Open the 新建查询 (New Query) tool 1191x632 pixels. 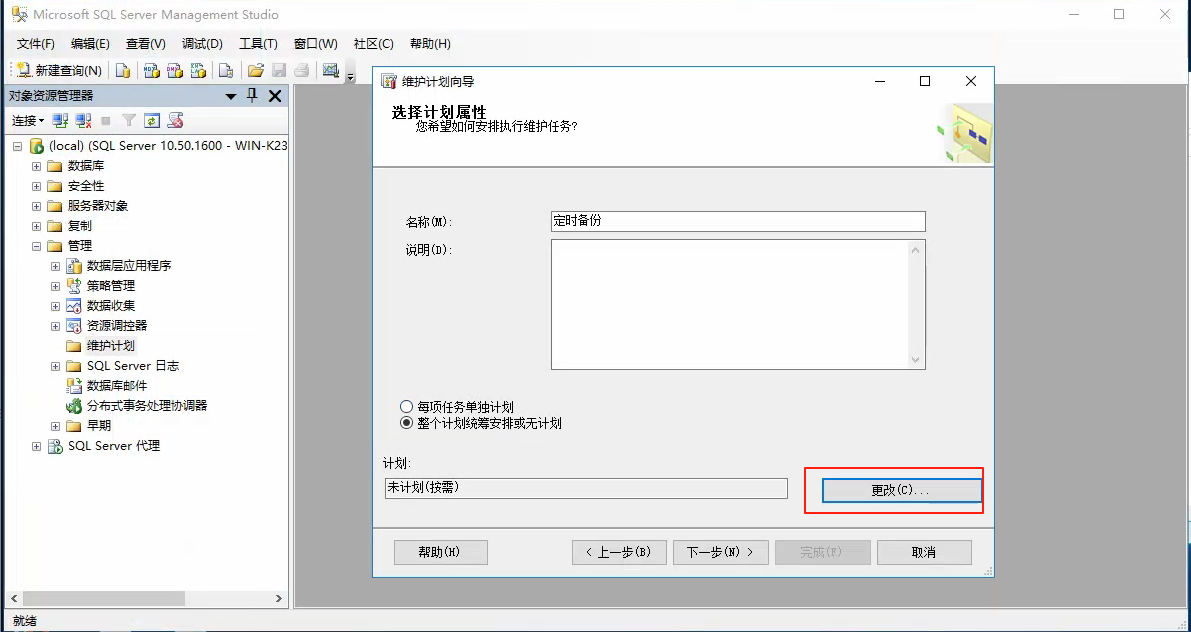point(60,70)
